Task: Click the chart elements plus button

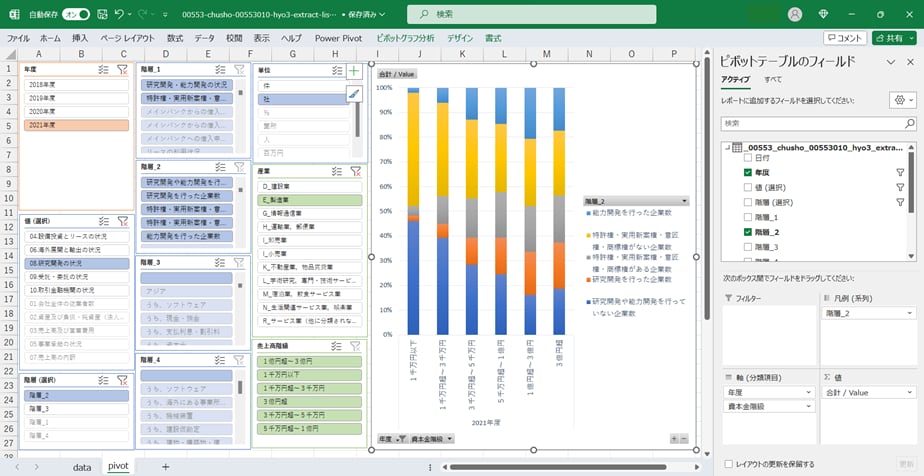Action: click(x=354, y=72)
